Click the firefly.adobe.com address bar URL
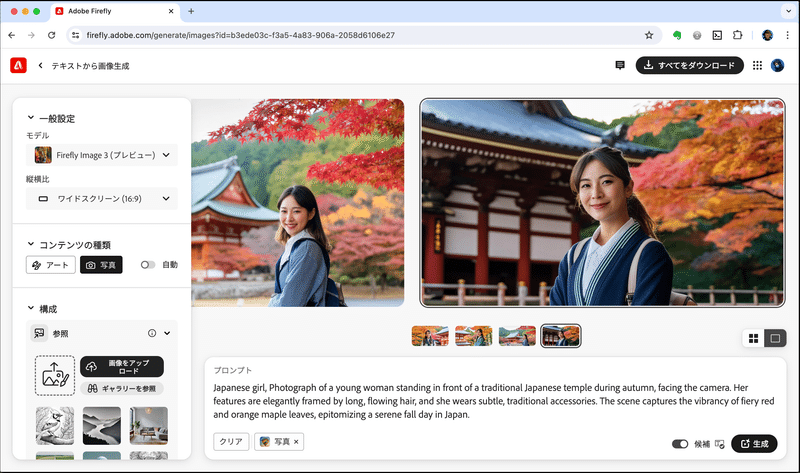Viewport: 800px width, 473px height. click(240, 35)
